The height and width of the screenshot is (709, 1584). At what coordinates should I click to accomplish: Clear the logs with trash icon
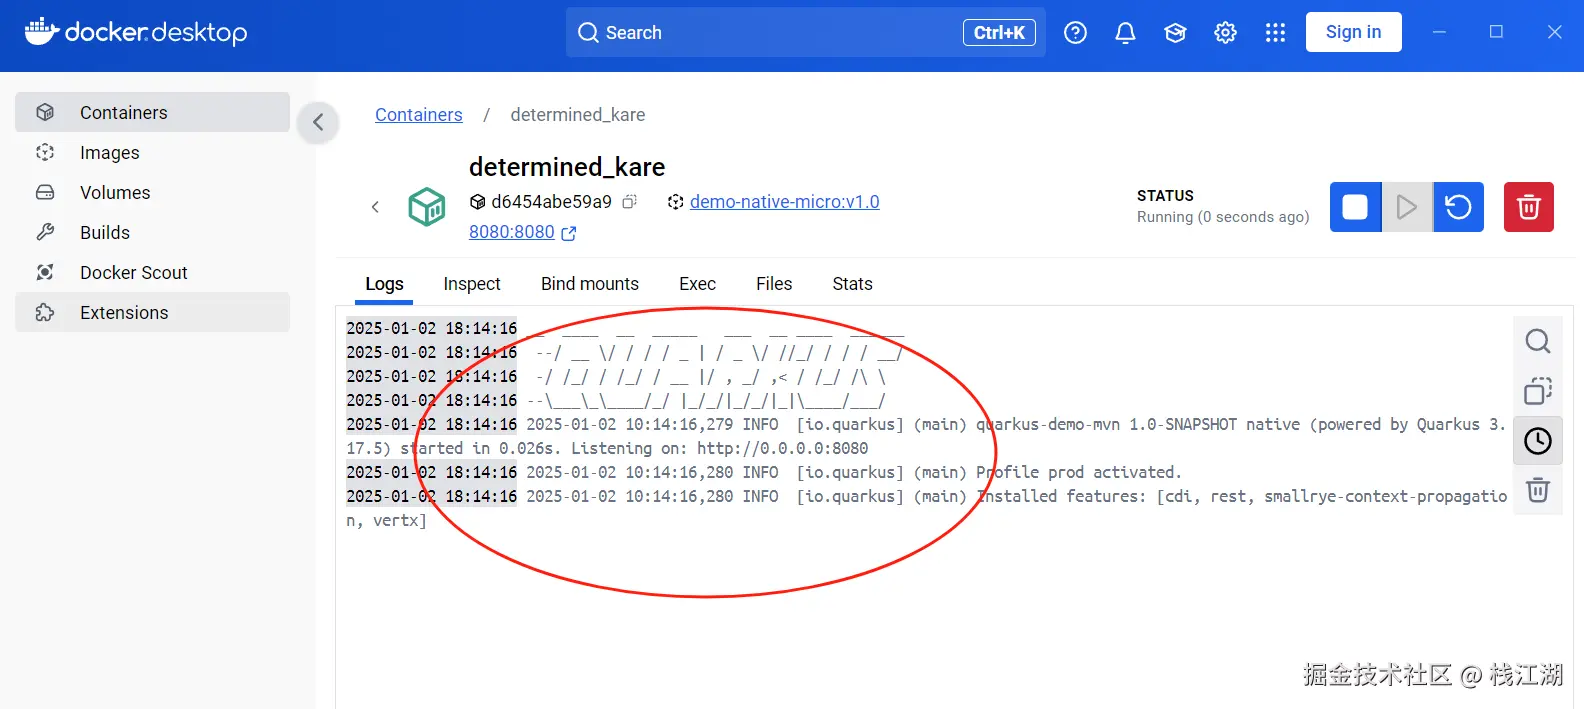click(x=1538, y=490)
